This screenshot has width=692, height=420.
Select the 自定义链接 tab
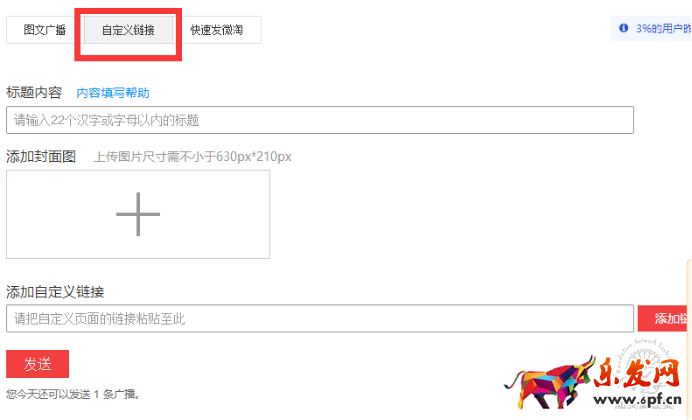[128, 30]
